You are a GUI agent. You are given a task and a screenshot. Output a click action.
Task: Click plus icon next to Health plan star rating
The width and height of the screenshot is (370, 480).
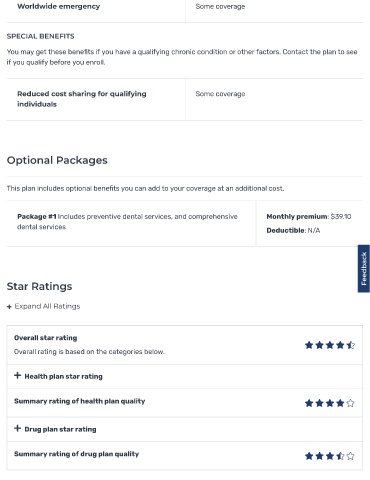pos(17,376)
